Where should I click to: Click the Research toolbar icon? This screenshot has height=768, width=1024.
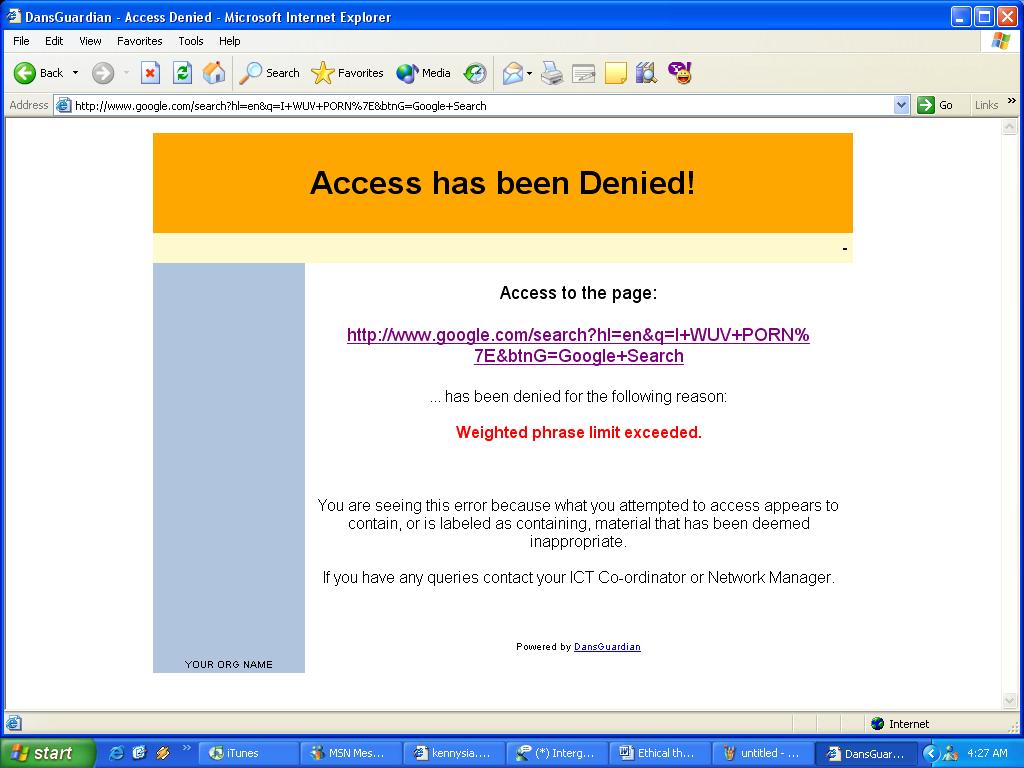(x=646, y=73)
